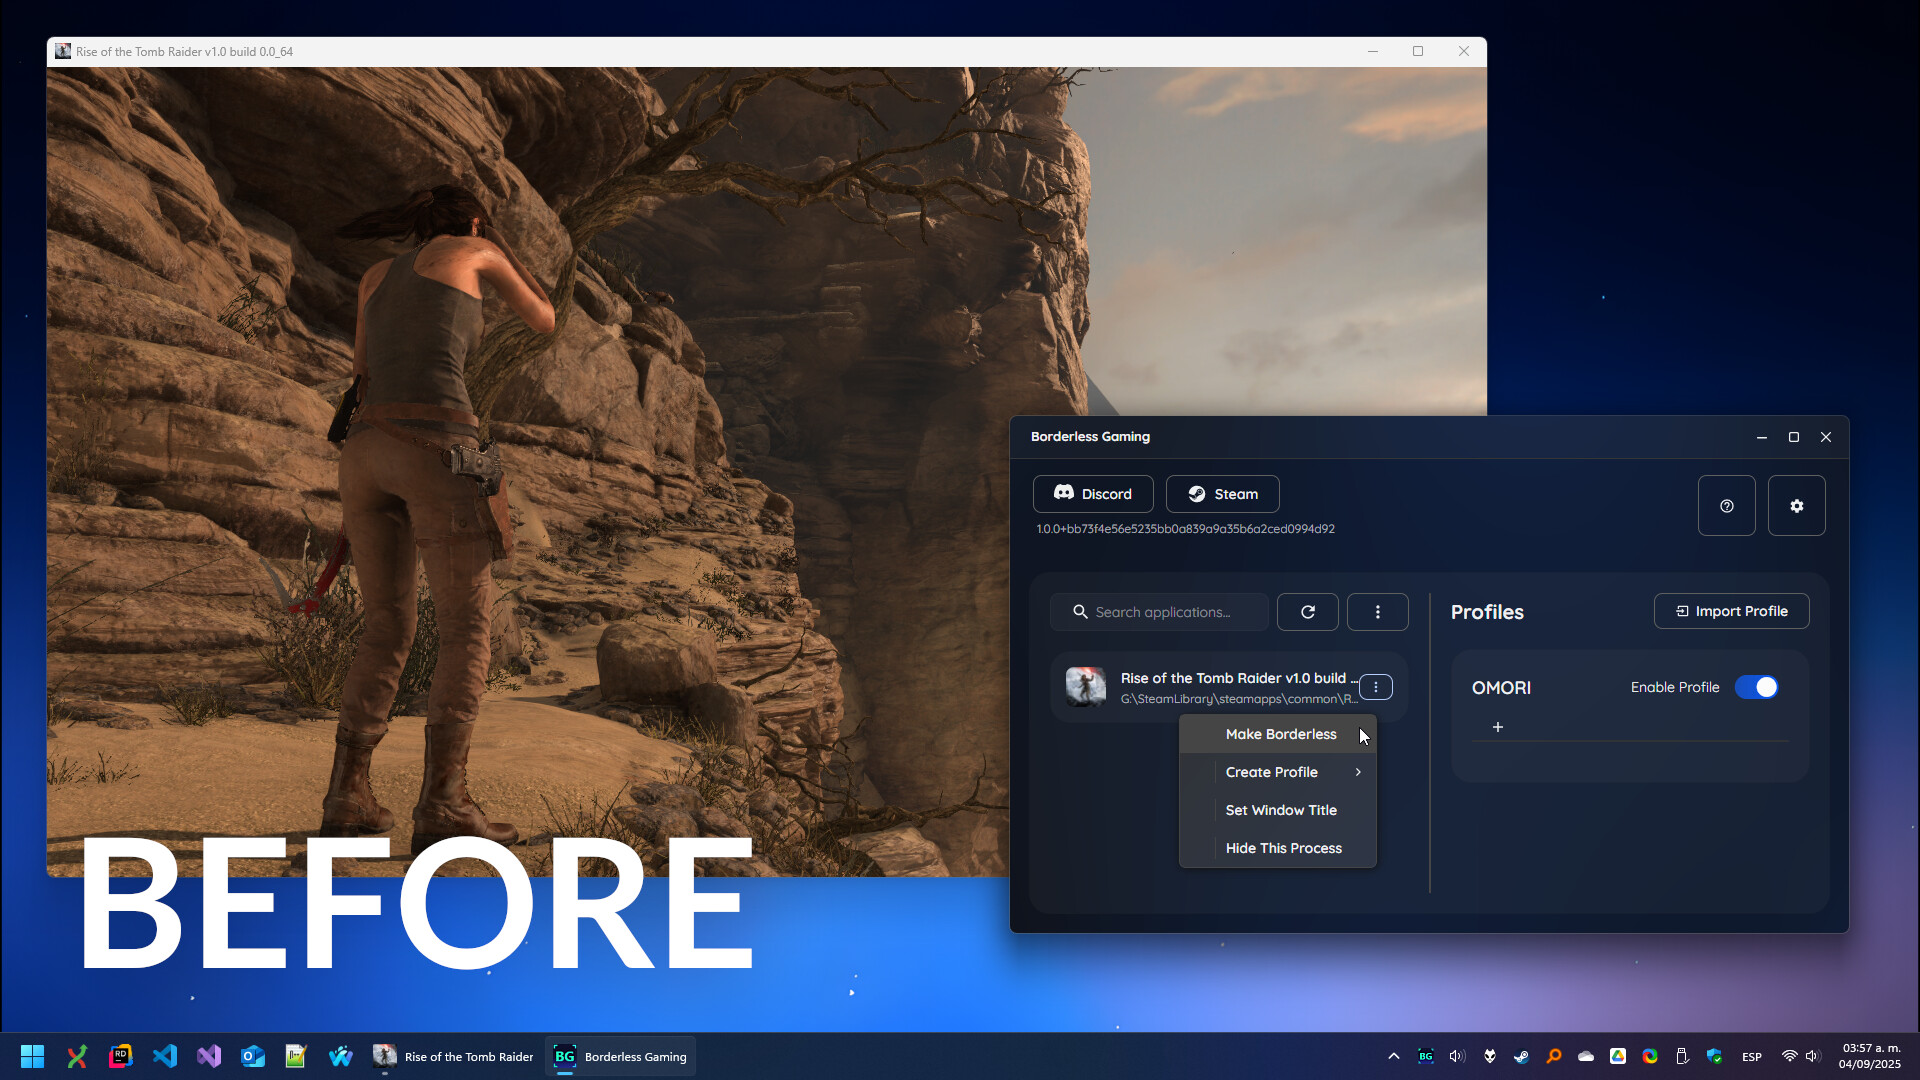This screenshot has width=1920, height=1080.
Task: Open the Steam page link
Action: (1222, 493)
